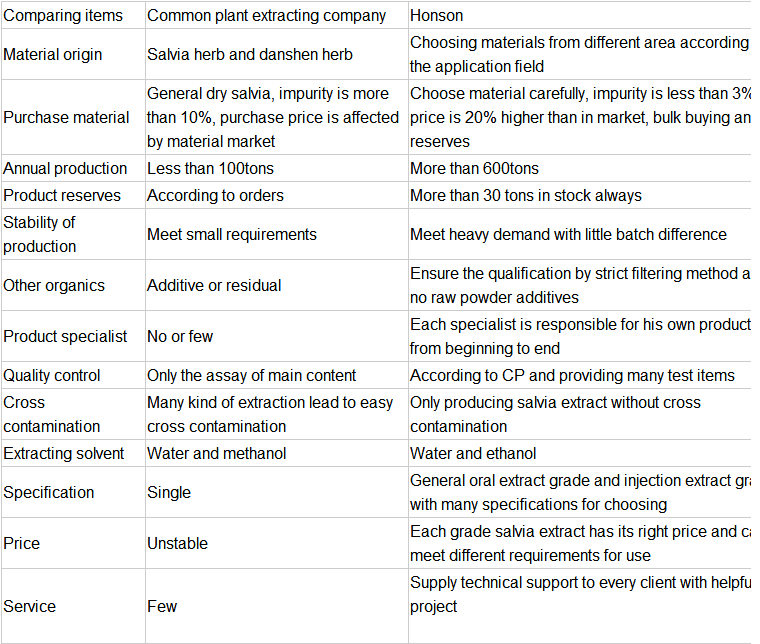Select the 'Meet small requirements' cell
The image size is (760, 644).
[x=232, y=234]
